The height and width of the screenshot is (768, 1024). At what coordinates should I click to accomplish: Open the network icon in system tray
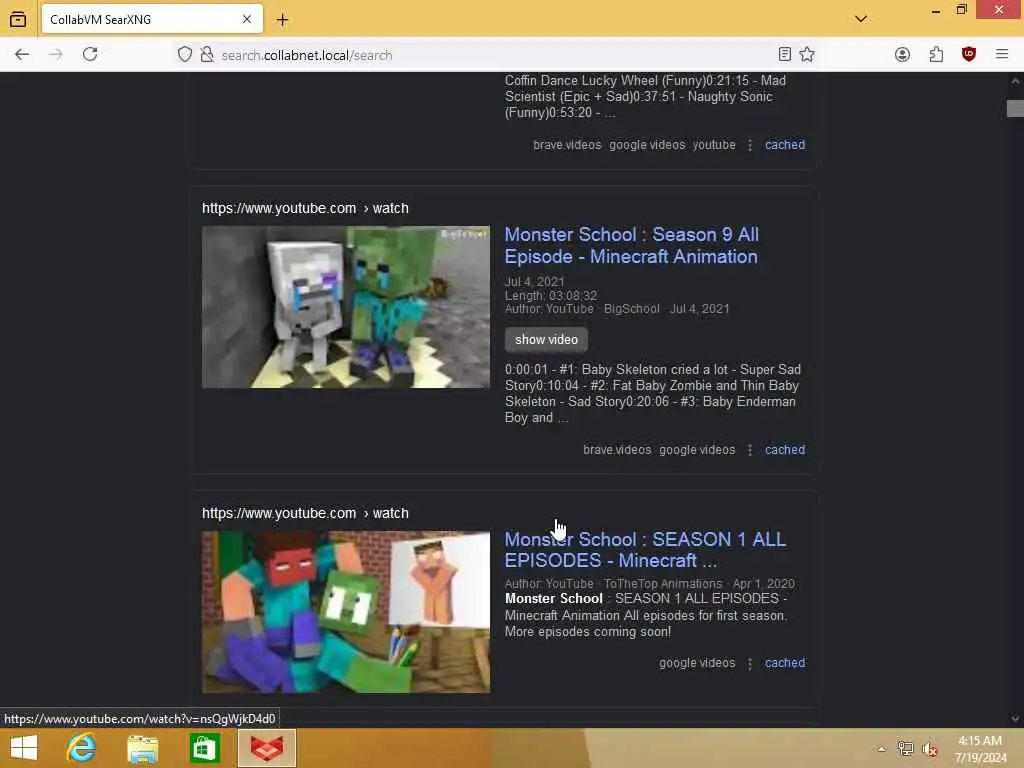(x=905, y=748)
